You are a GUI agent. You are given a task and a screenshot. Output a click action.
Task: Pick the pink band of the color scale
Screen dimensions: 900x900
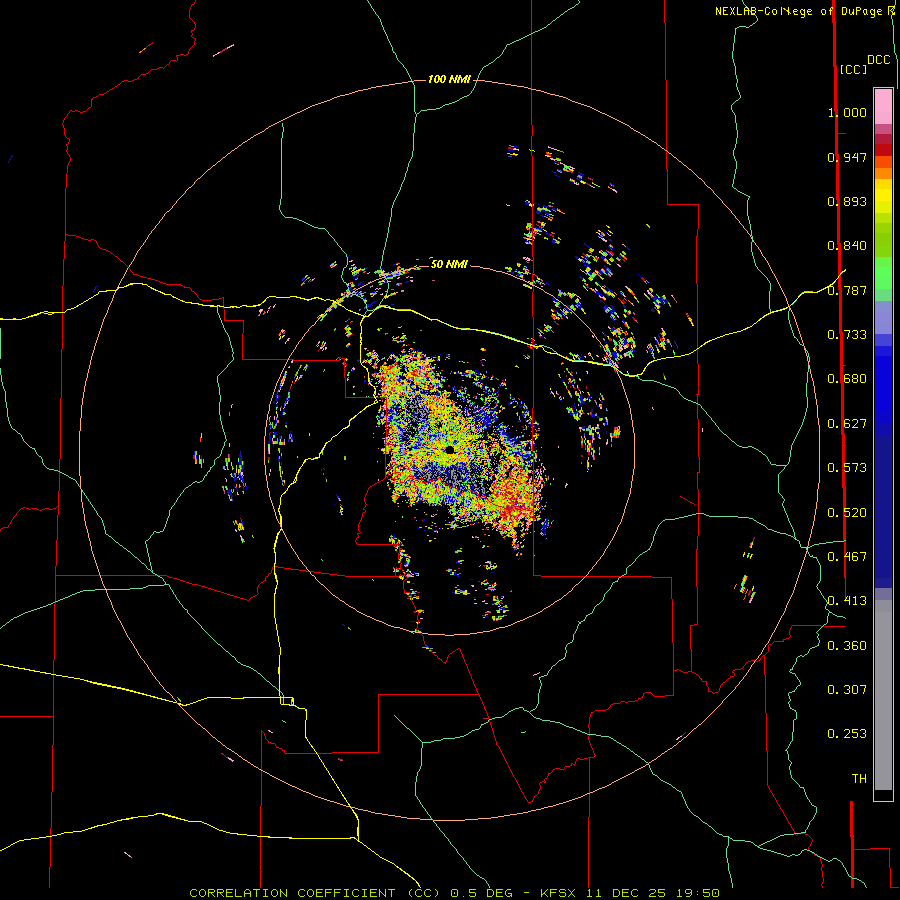883,106
